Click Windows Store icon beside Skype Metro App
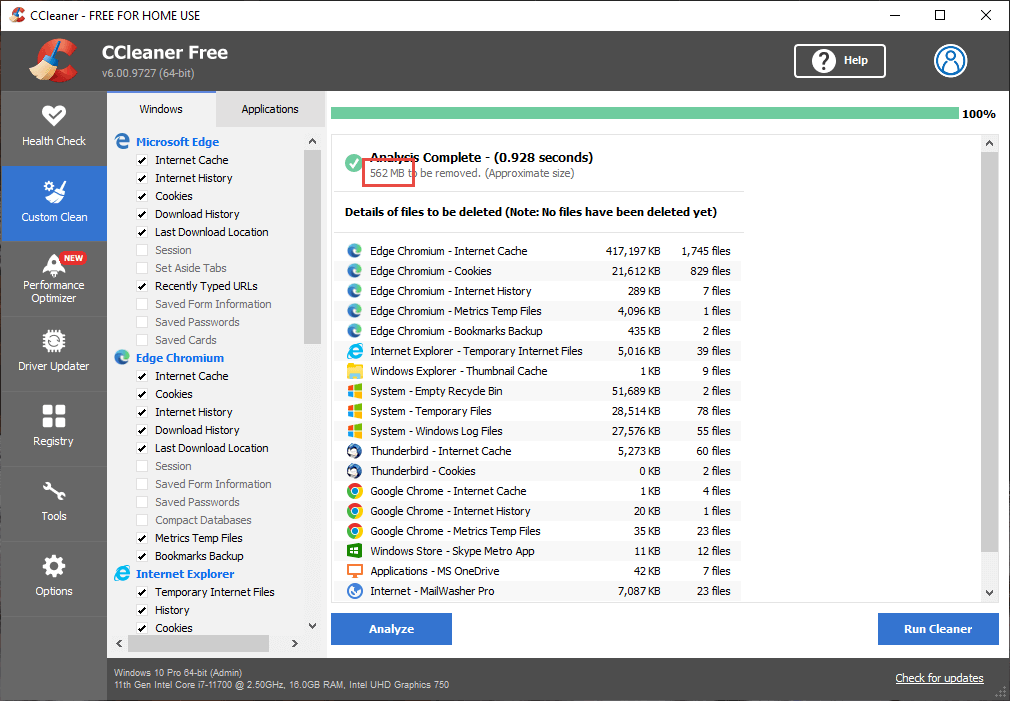The width and height of the screenshot is (1010, 701). (x=354, y=551)
